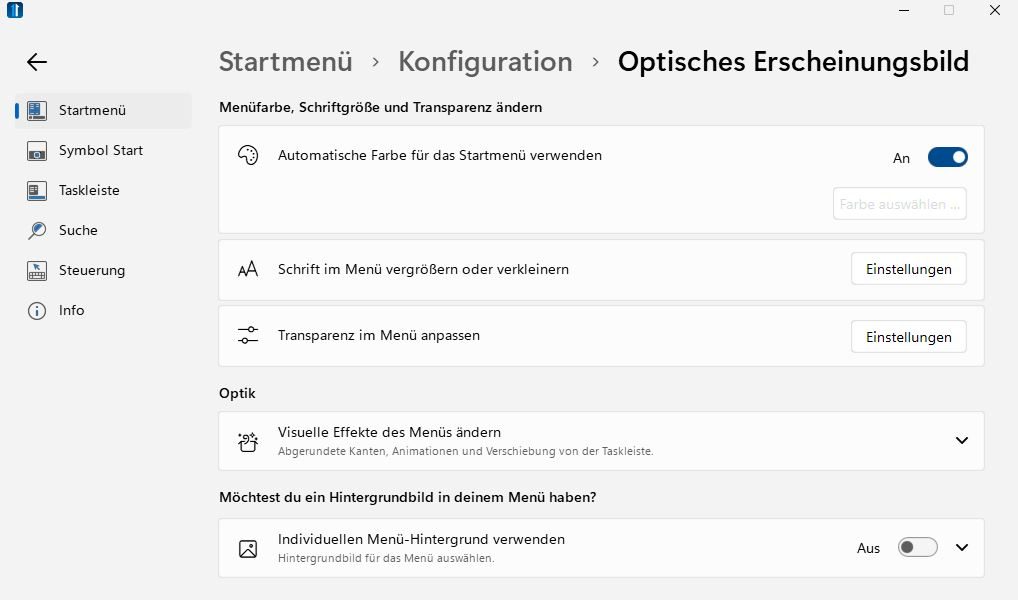Disable automatic Startmenü color toggle
The image size is (1018, 600).
click(x=947, y=157)
